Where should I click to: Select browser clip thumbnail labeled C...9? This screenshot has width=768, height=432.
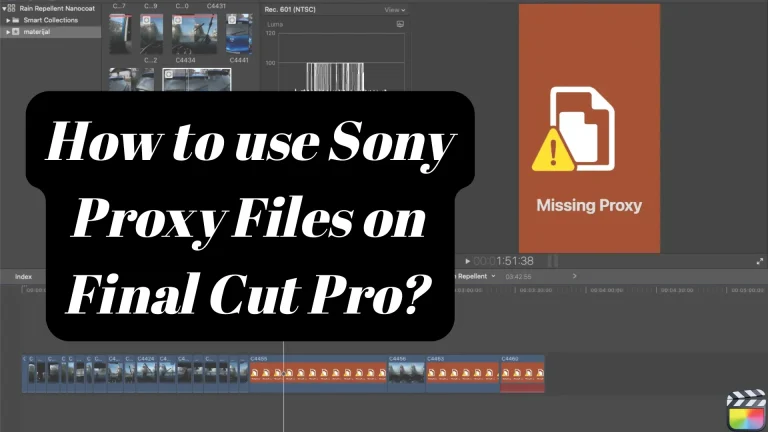pyautogui.click(x=151, y=34)
